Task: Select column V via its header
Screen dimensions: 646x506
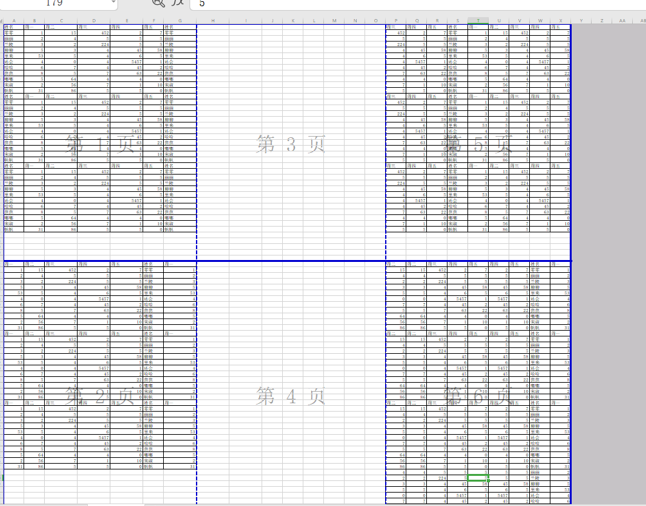Action: coord(520,21)
